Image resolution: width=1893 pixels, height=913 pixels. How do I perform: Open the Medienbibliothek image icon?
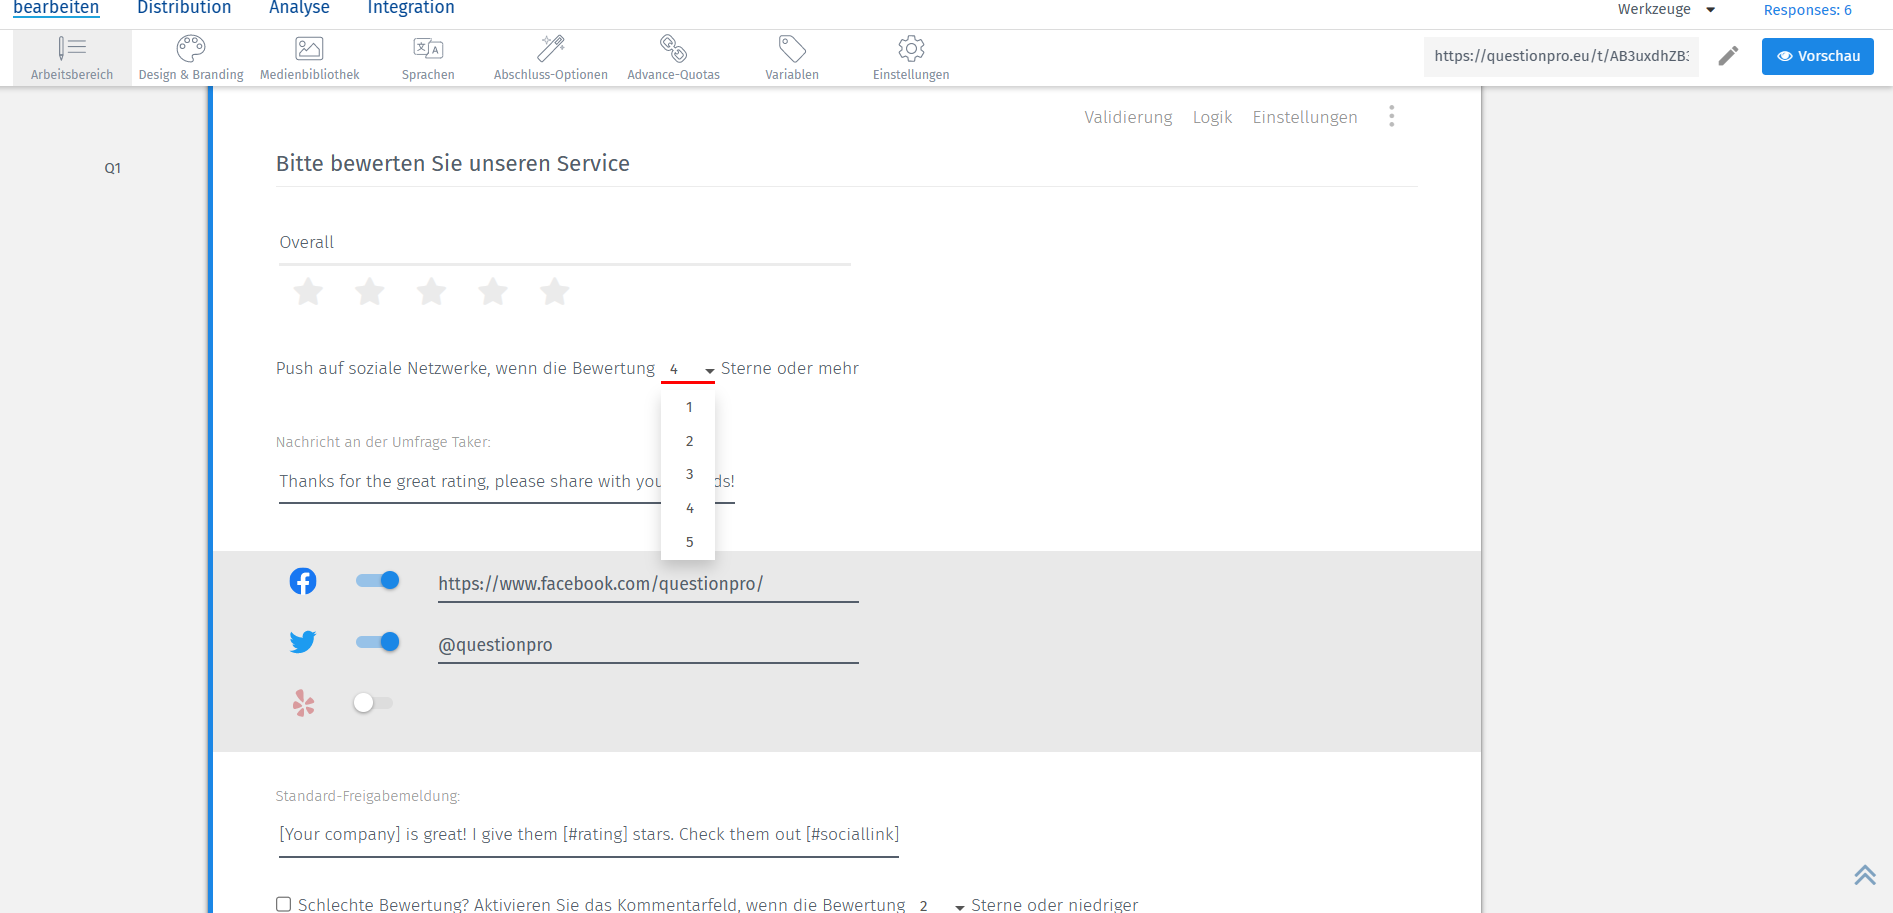[x=309, y=48]
